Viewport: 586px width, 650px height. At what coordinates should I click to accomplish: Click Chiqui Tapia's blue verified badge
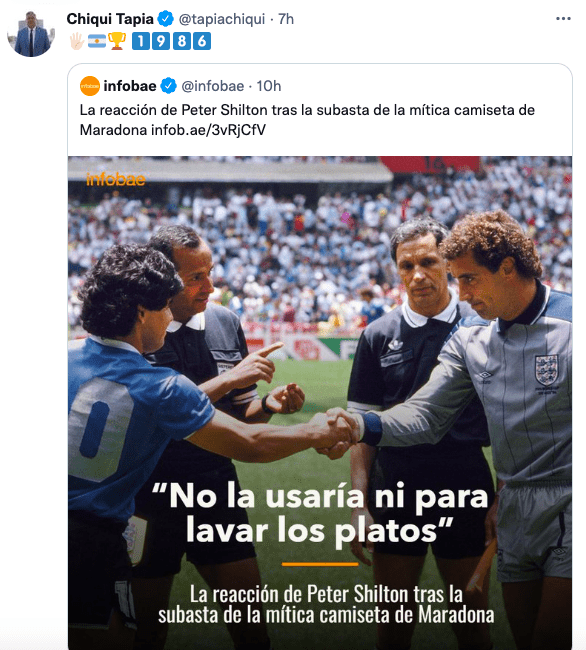(166, 19)
